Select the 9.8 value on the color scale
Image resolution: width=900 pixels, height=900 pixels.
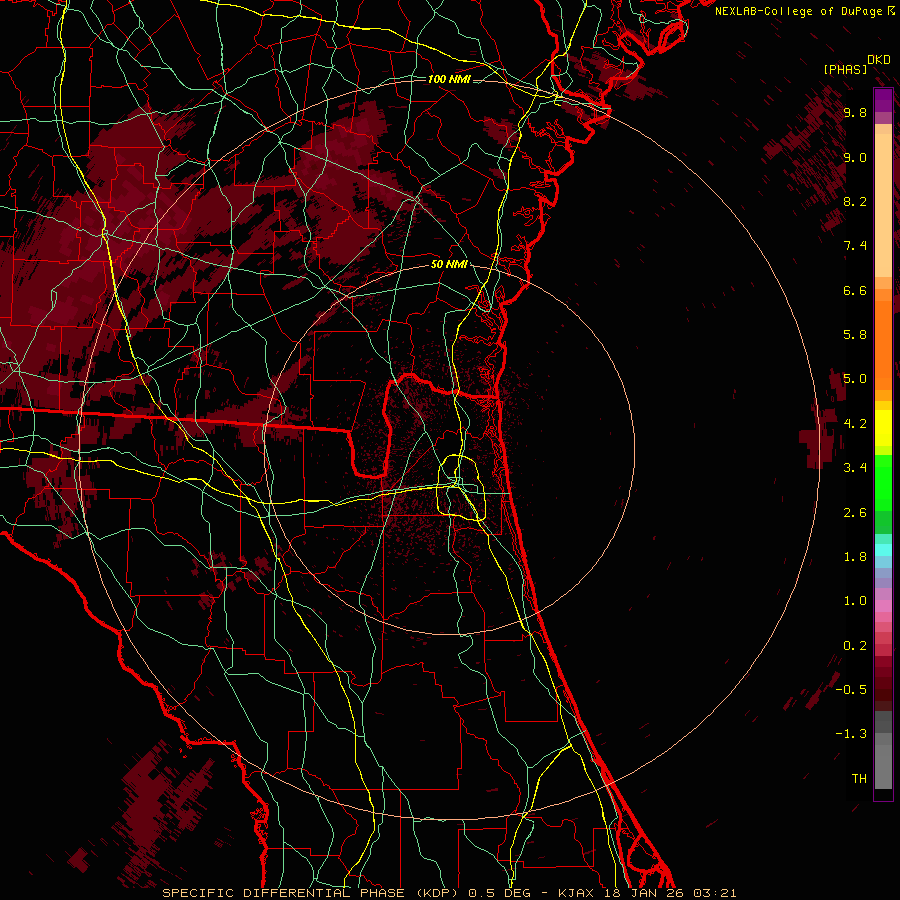(855, 113)
